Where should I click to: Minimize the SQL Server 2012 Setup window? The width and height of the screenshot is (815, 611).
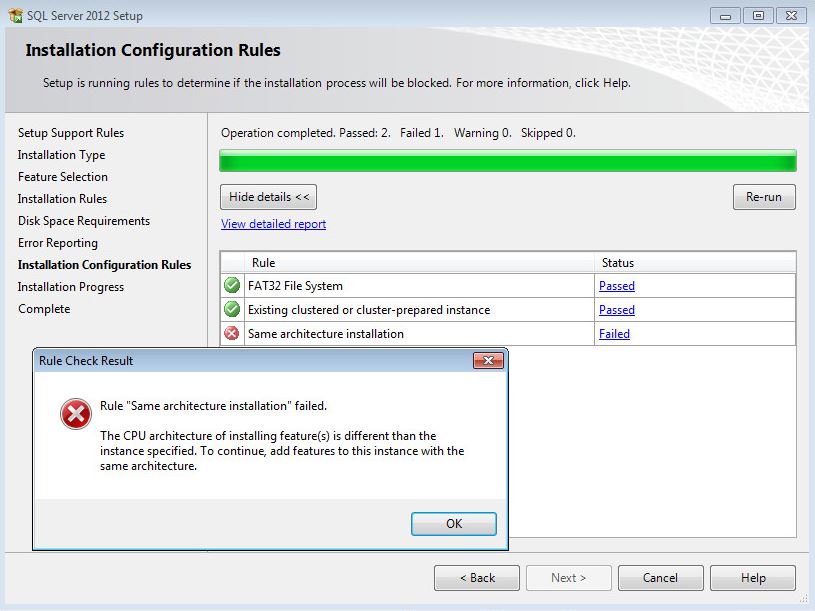tap(726, 16)
